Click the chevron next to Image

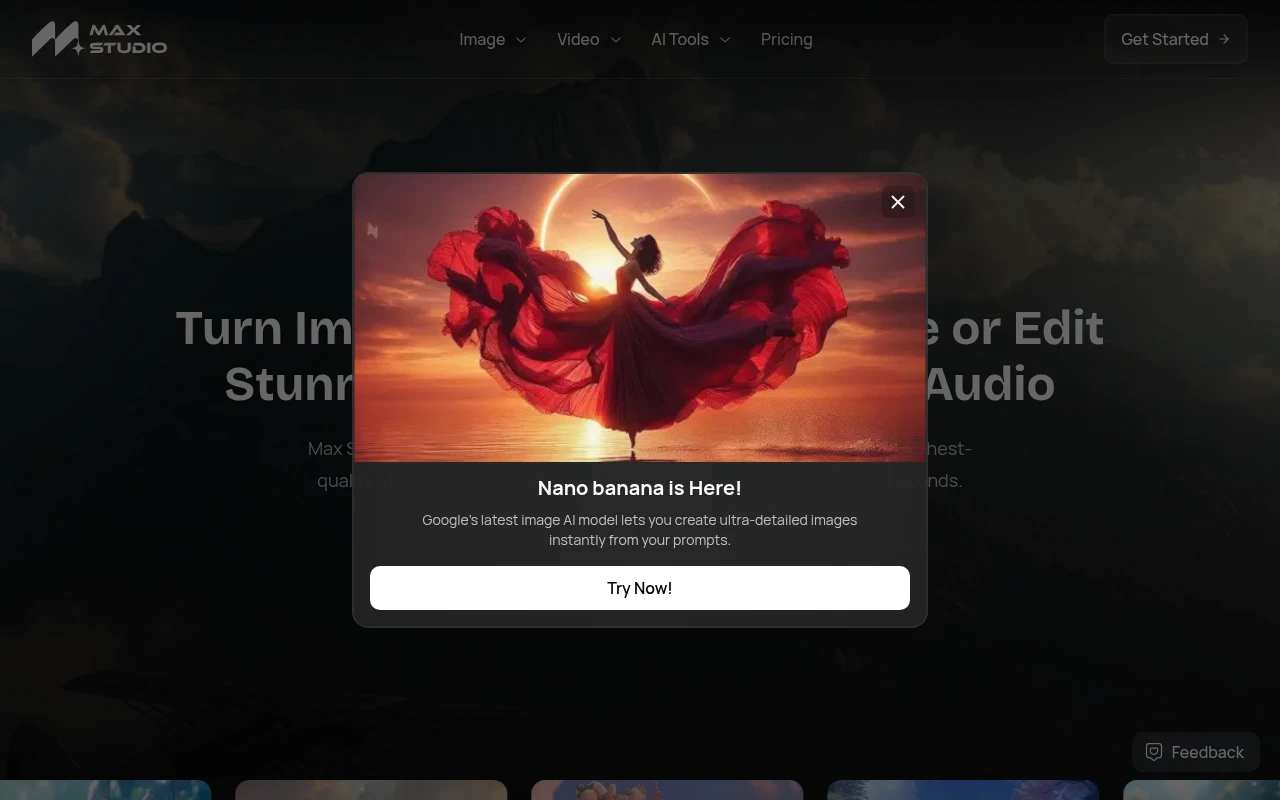click(x=520, y=40)
